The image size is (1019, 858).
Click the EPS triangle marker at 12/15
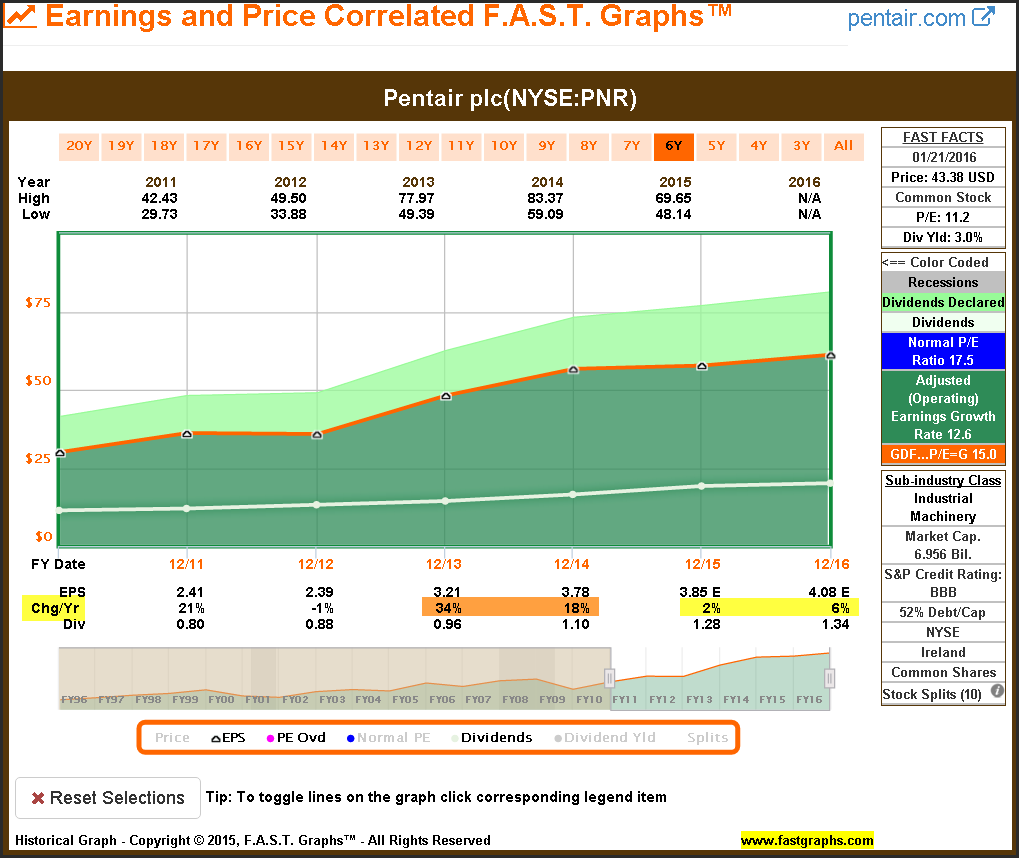pos(702,366)
